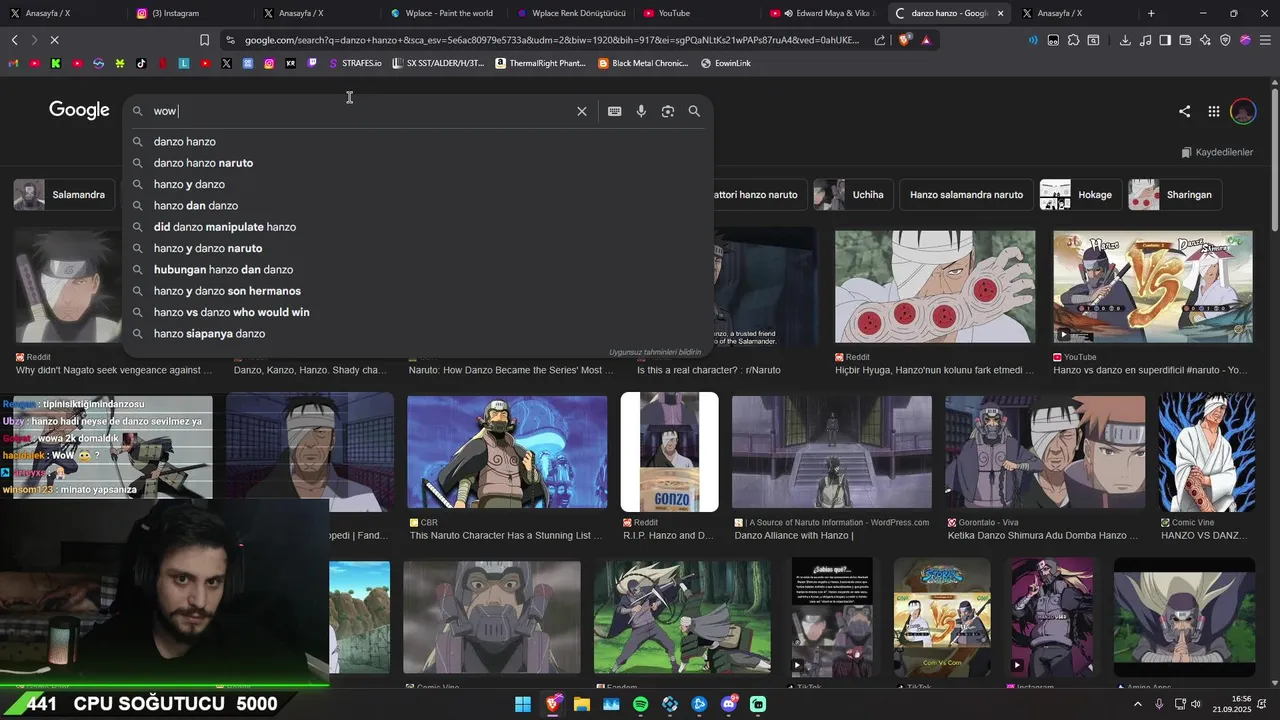The height and width of the screenshot is (720, 1280).
Task: Open the share icon near Google apps
Action: coord(1185,111)
